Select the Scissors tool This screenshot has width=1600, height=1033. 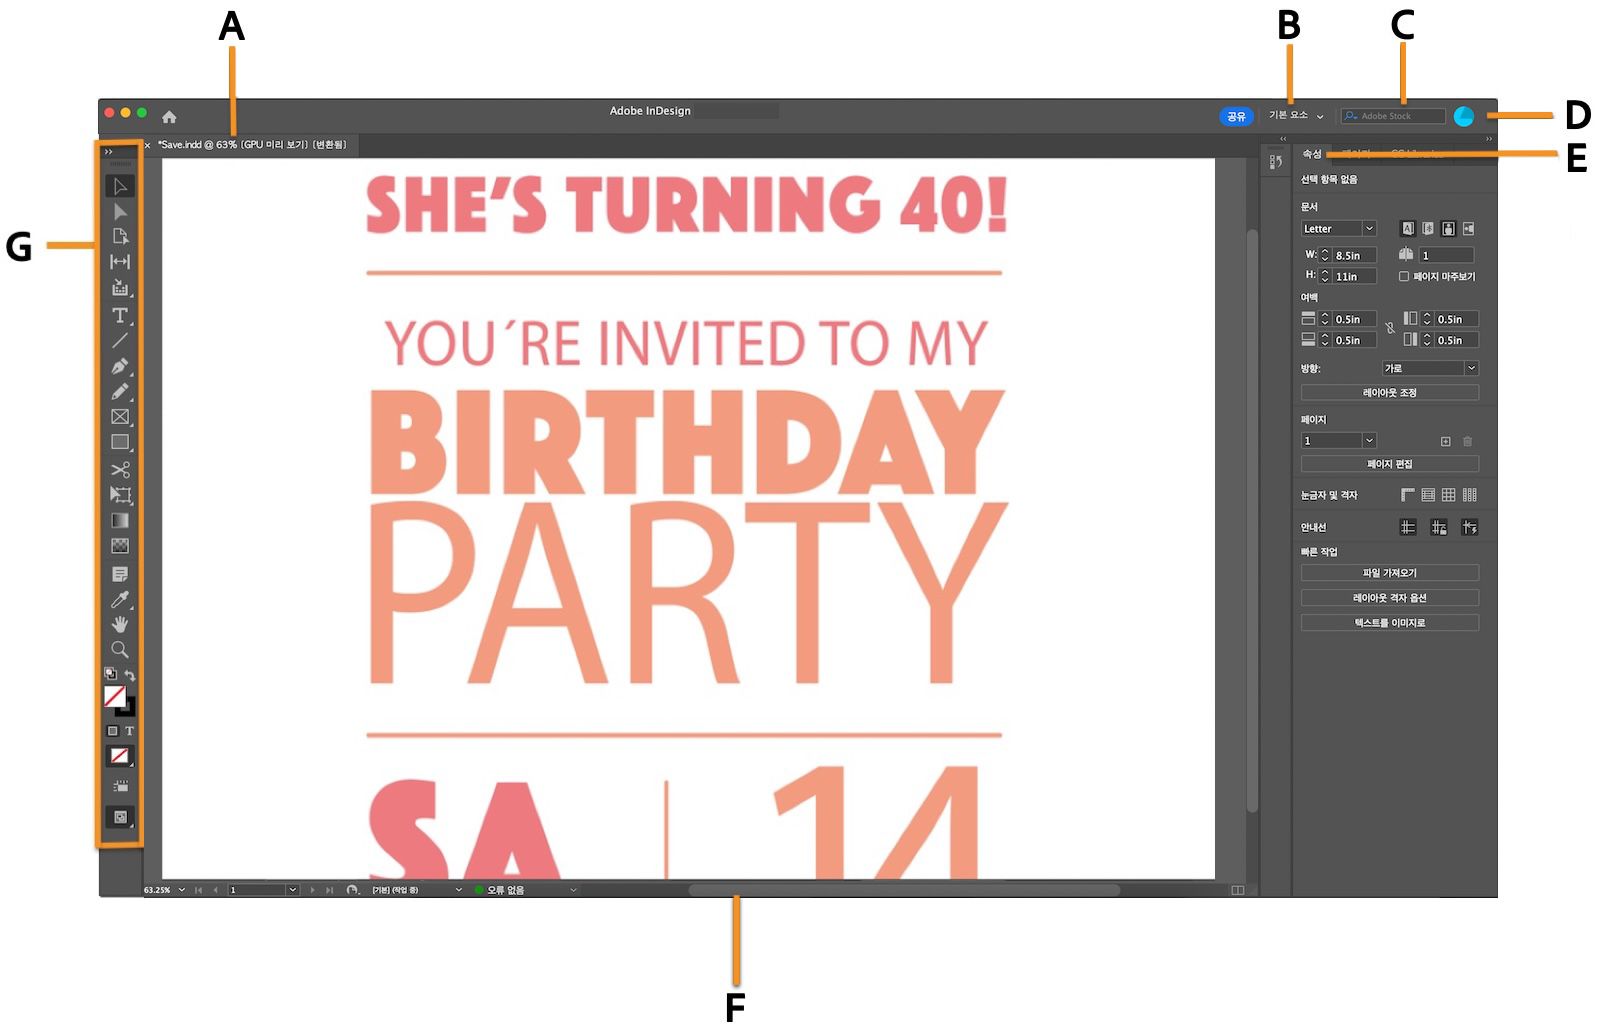coord(120,469)
